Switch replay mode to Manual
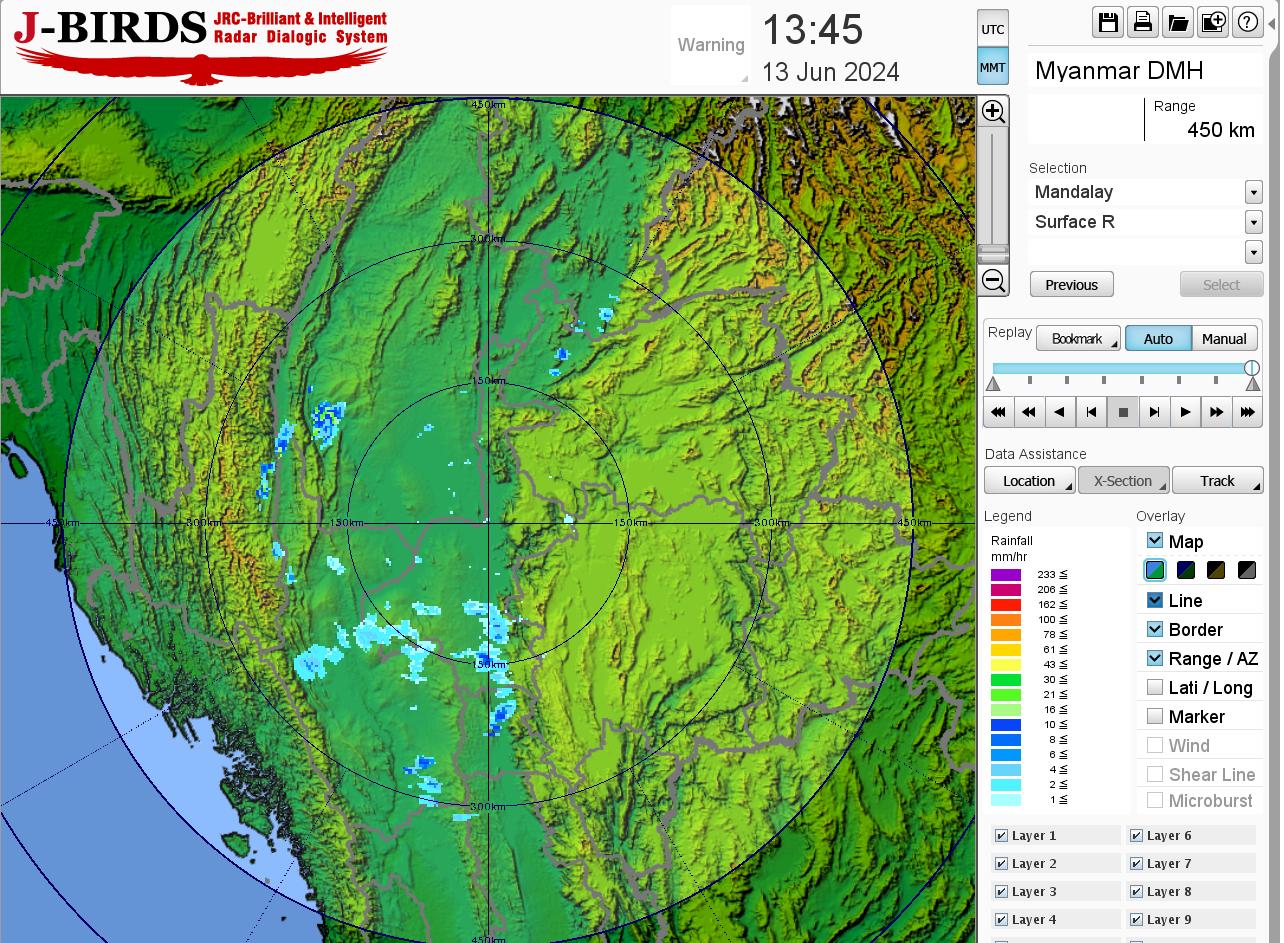Image resolution: width=1284 pixels, height=943 pixels. [1224, 339]
